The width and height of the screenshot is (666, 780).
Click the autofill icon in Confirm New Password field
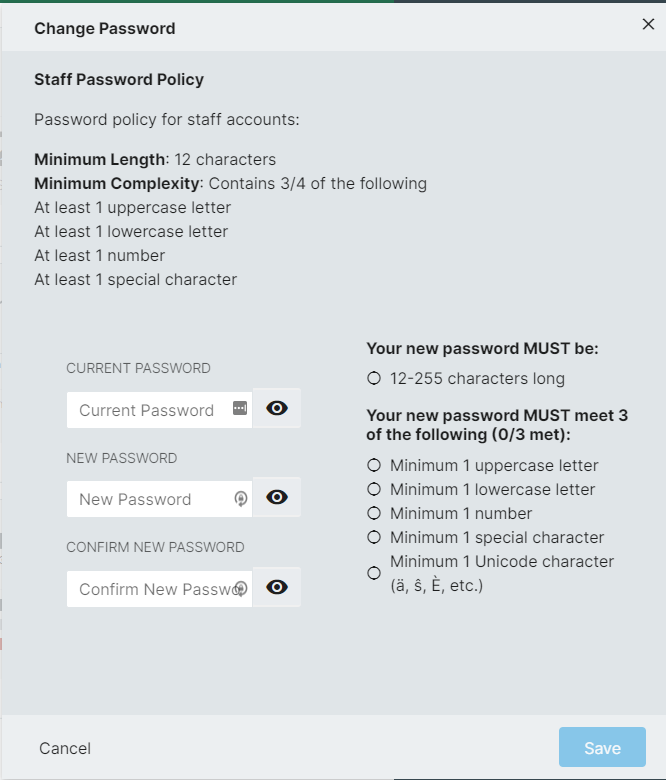point(241,588)
